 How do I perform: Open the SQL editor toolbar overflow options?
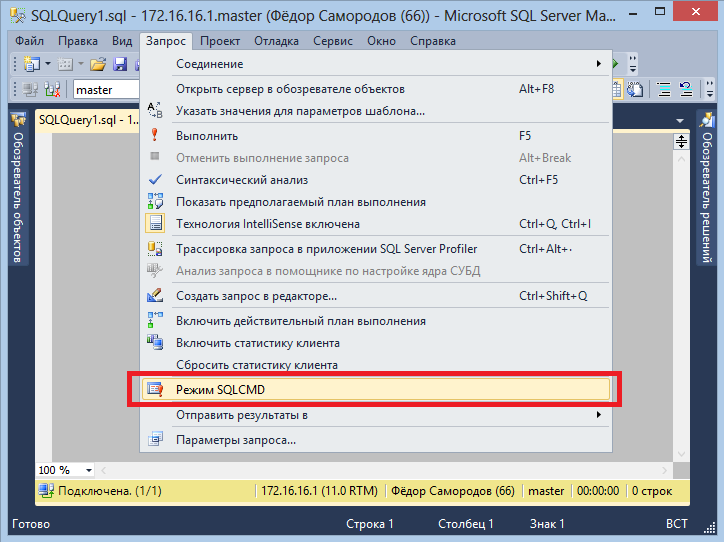pos(710,89)
